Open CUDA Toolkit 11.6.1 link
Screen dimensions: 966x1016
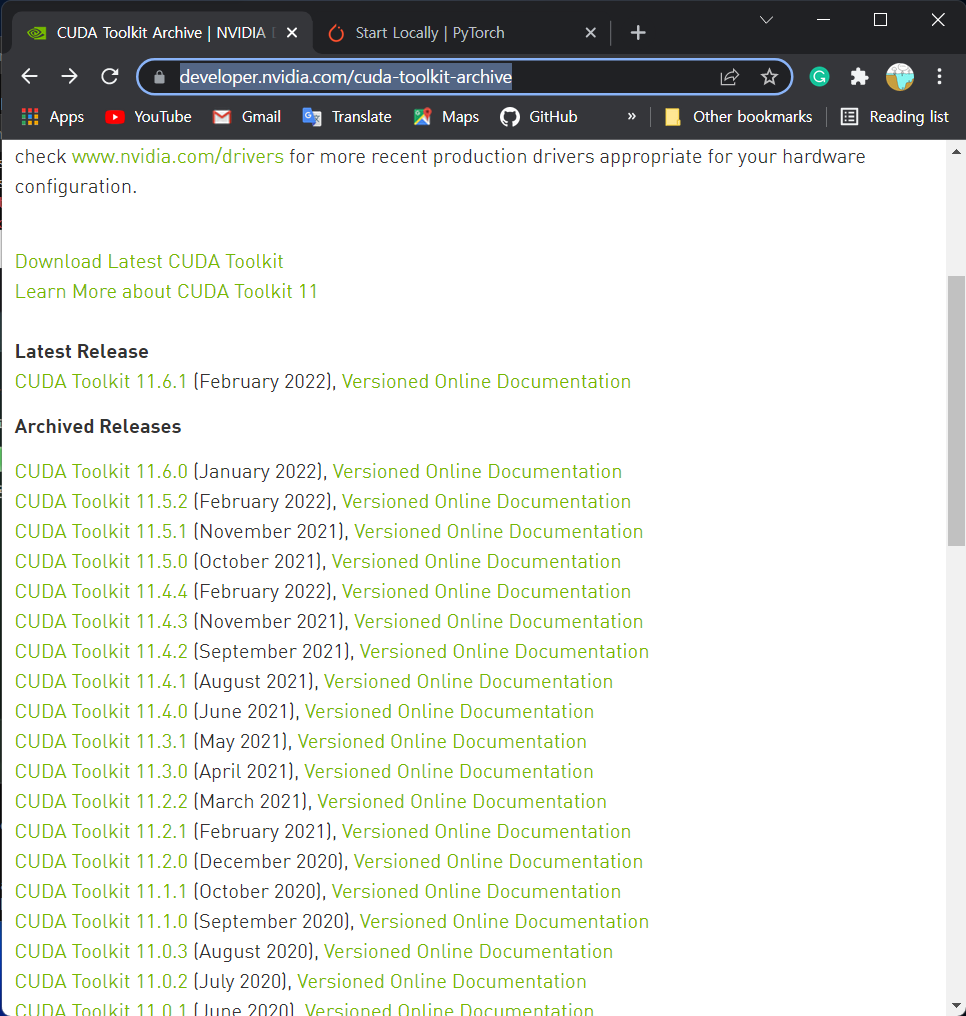pos(101,382)
